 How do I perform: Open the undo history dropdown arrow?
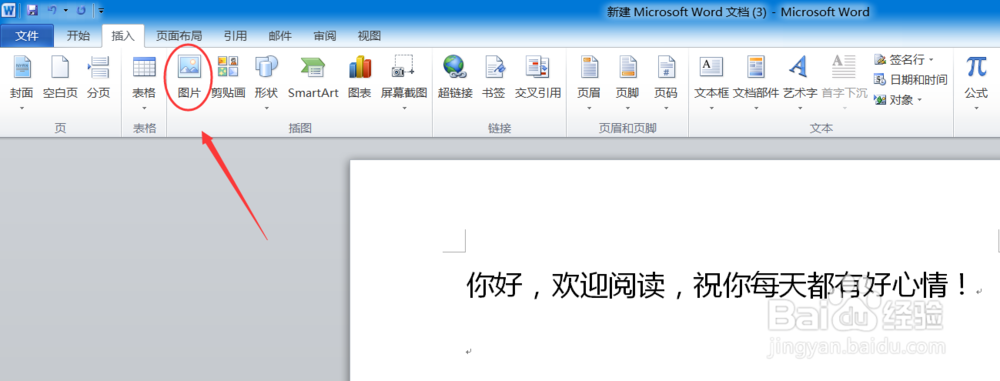click(65, 10)
